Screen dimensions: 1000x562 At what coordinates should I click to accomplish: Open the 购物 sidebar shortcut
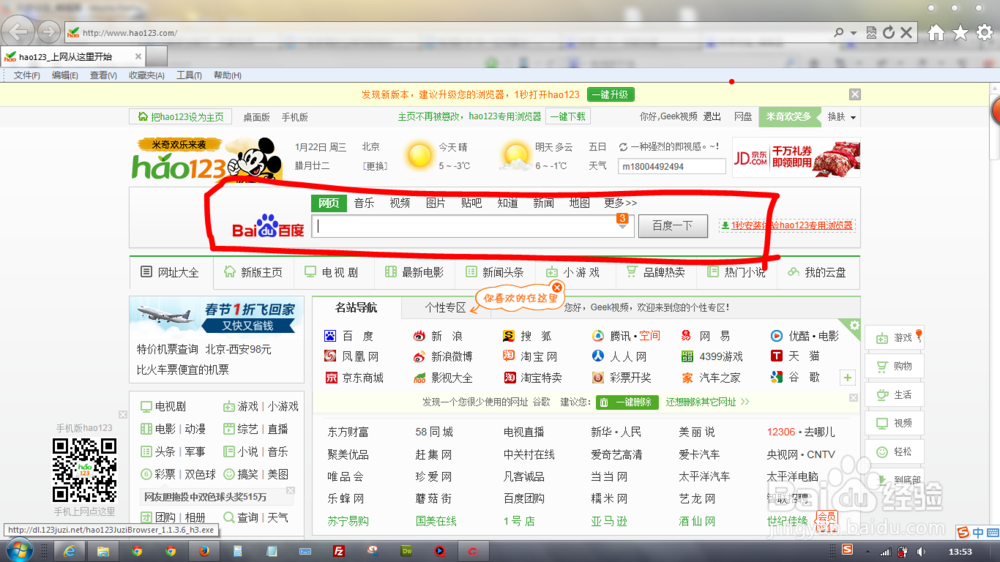click(895, 366)
